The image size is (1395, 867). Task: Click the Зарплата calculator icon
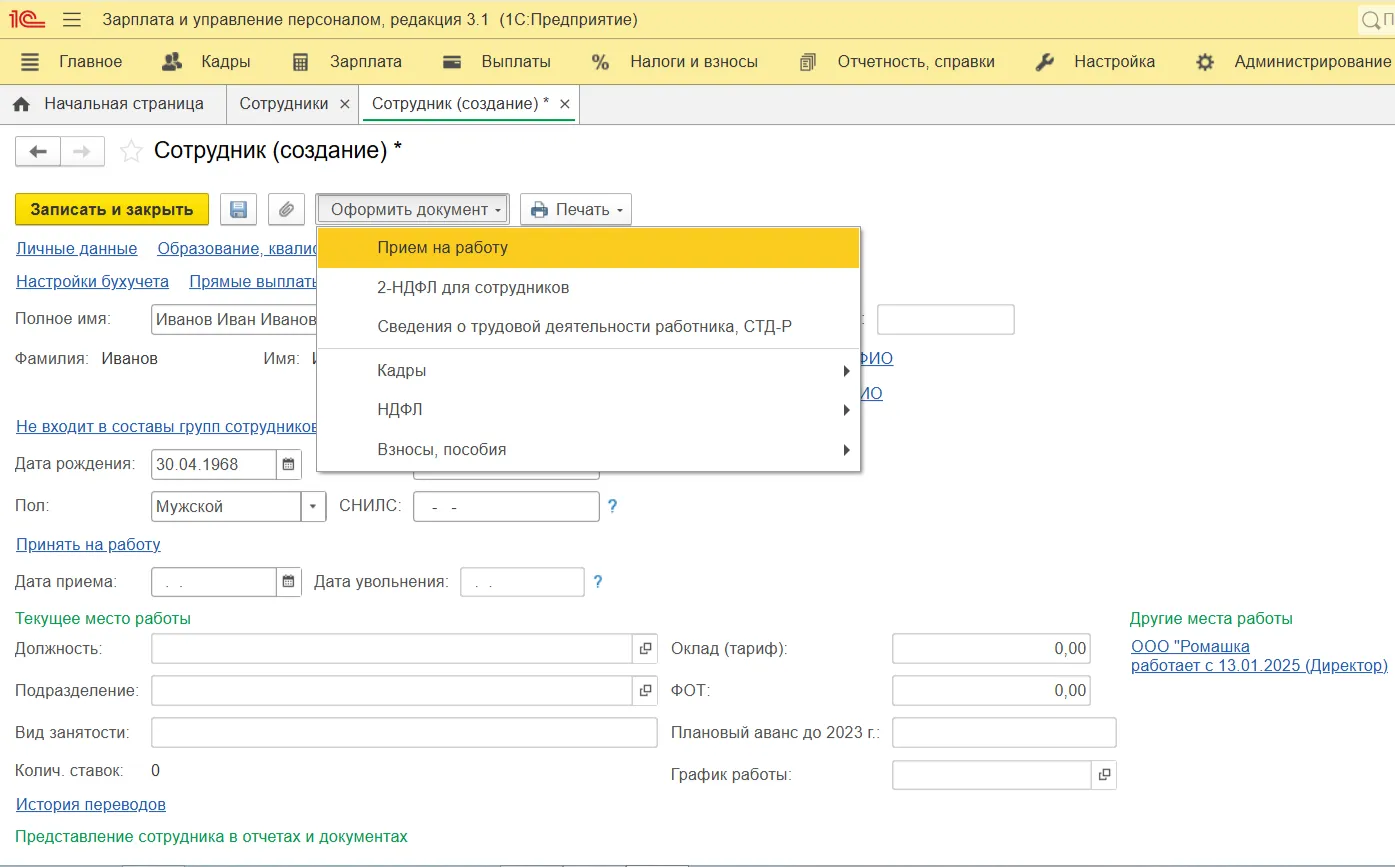(x=301, y=62)
